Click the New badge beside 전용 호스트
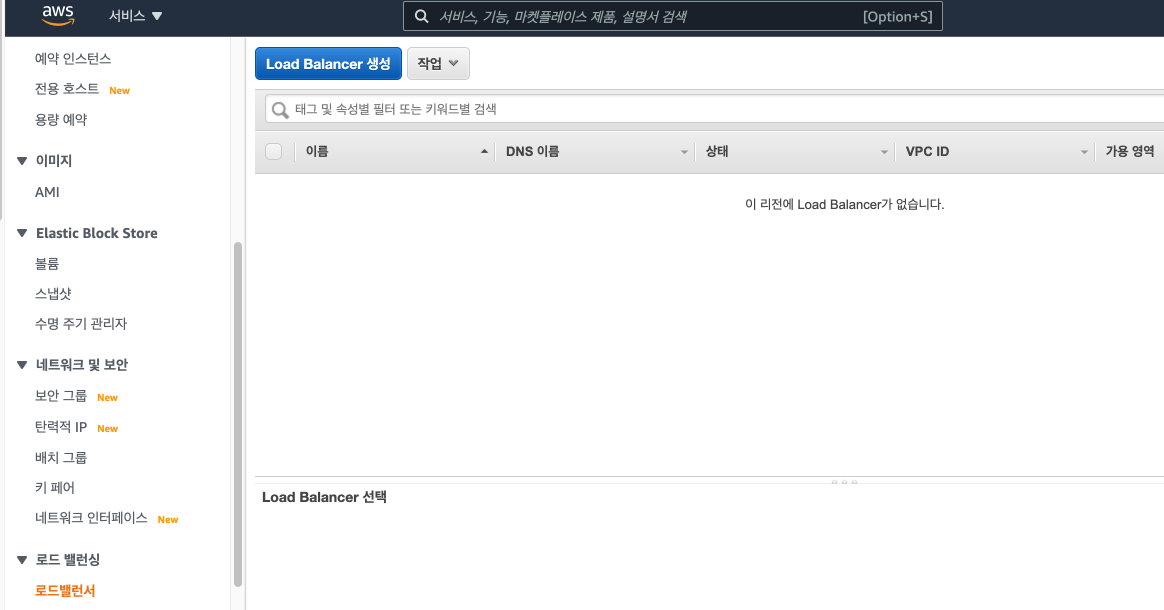The image size is (1164, 610). [x=120, y=91]
